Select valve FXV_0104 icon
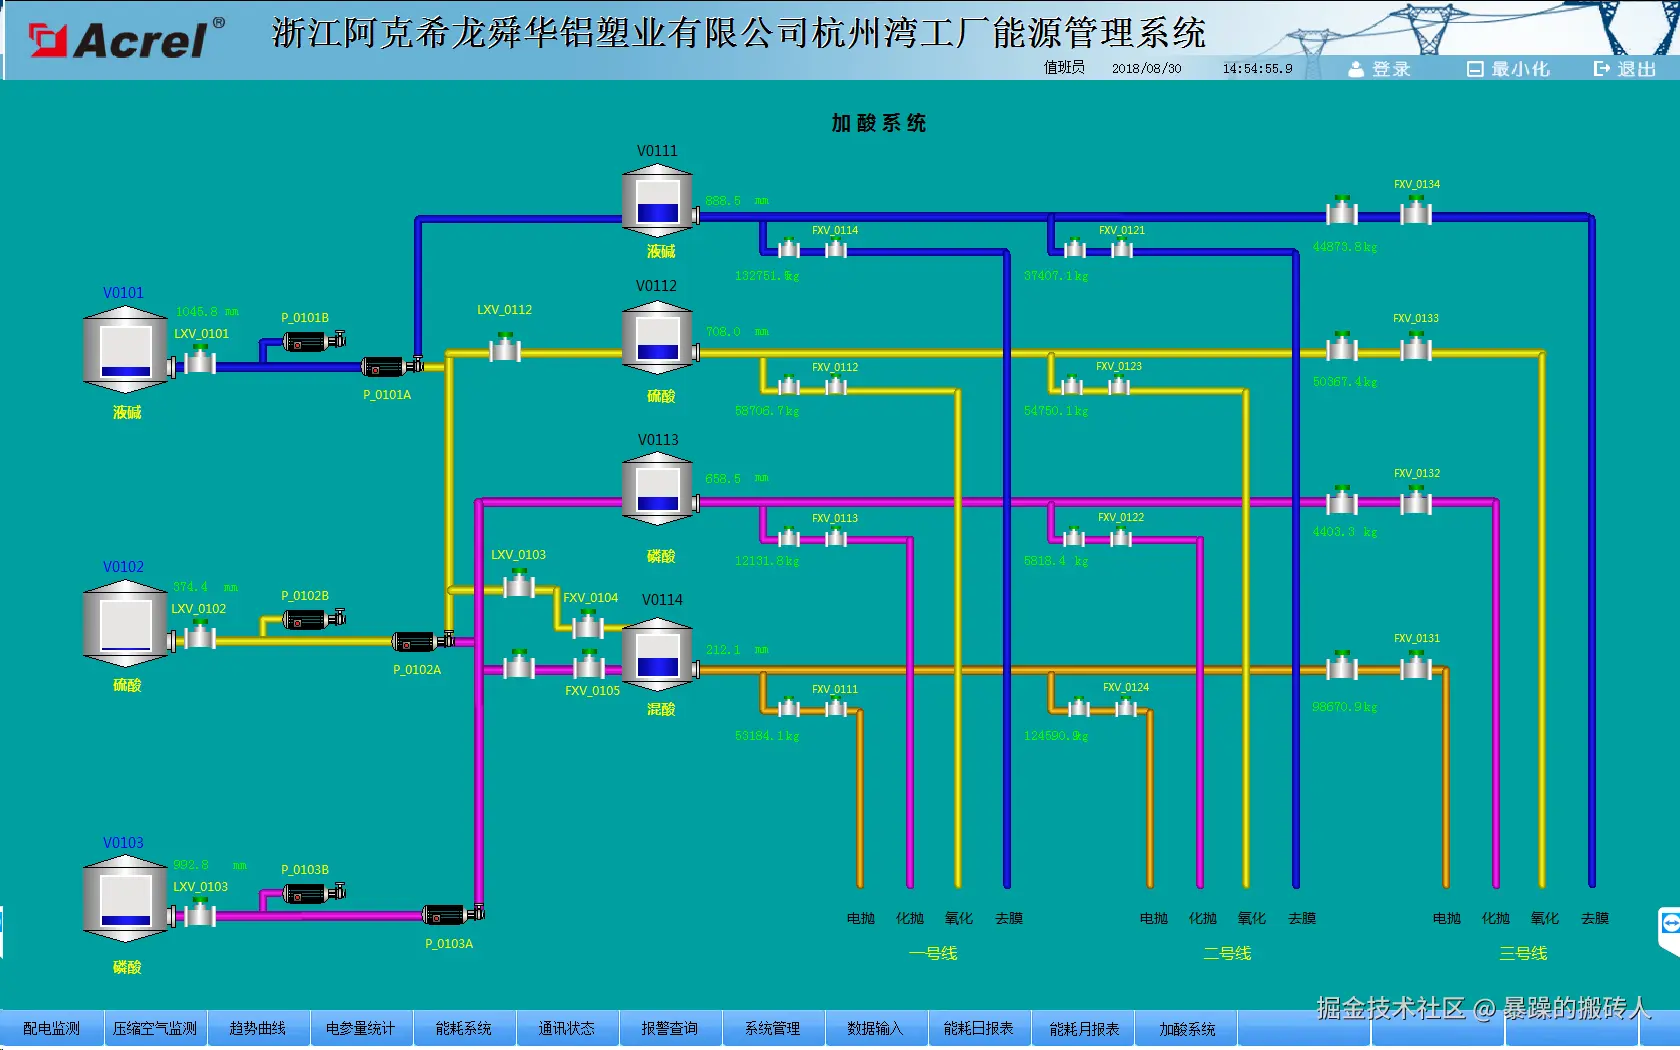The image size is (1680, 1050). click(x=588, y=625)
